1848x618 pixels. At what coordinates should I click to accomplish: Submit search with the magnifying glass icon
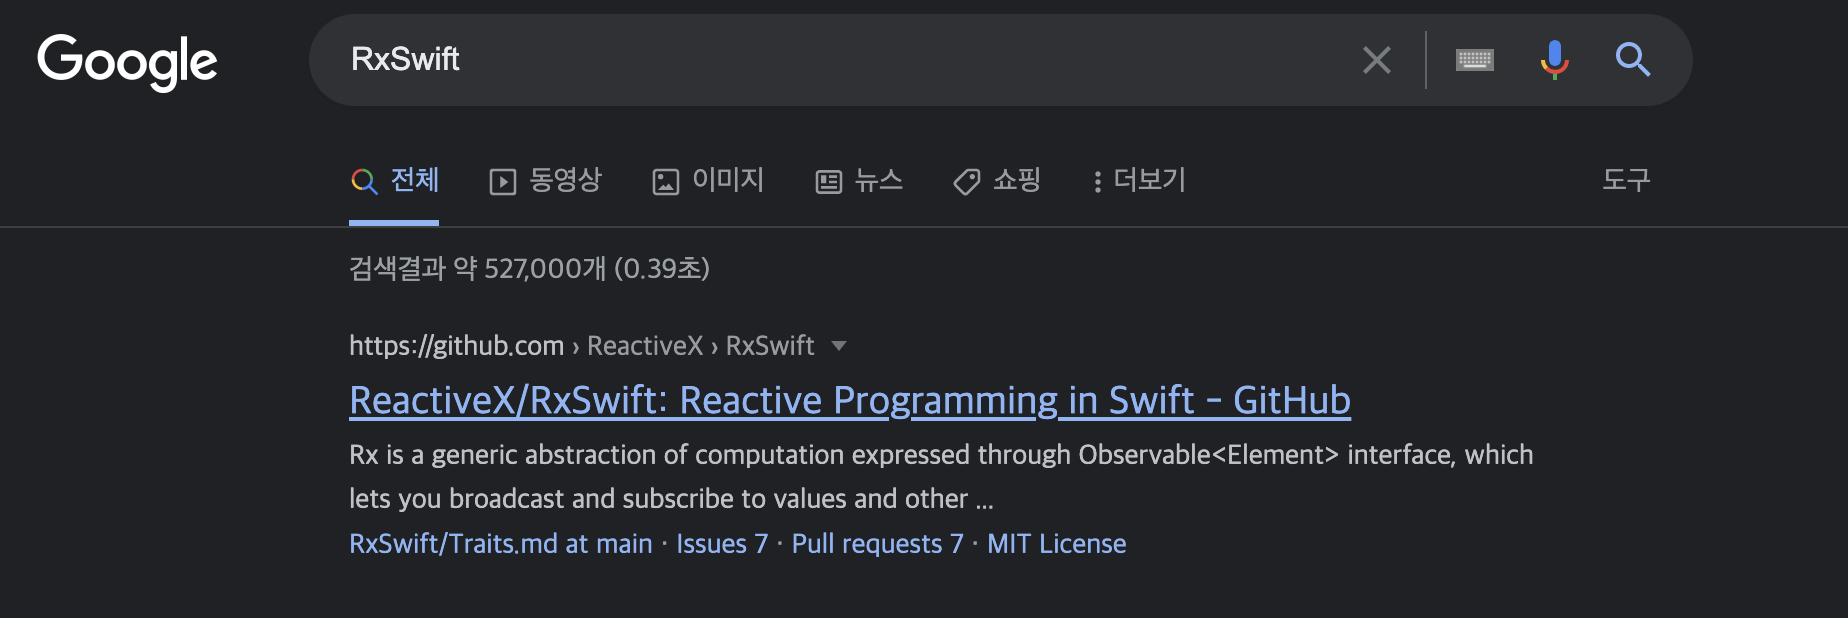(1632, 60)
